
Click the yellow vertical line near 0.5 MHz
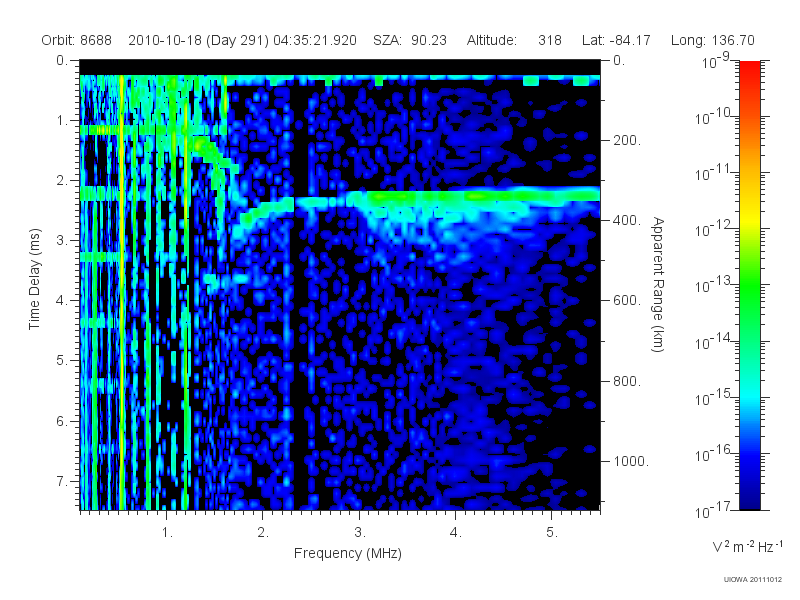122,292
